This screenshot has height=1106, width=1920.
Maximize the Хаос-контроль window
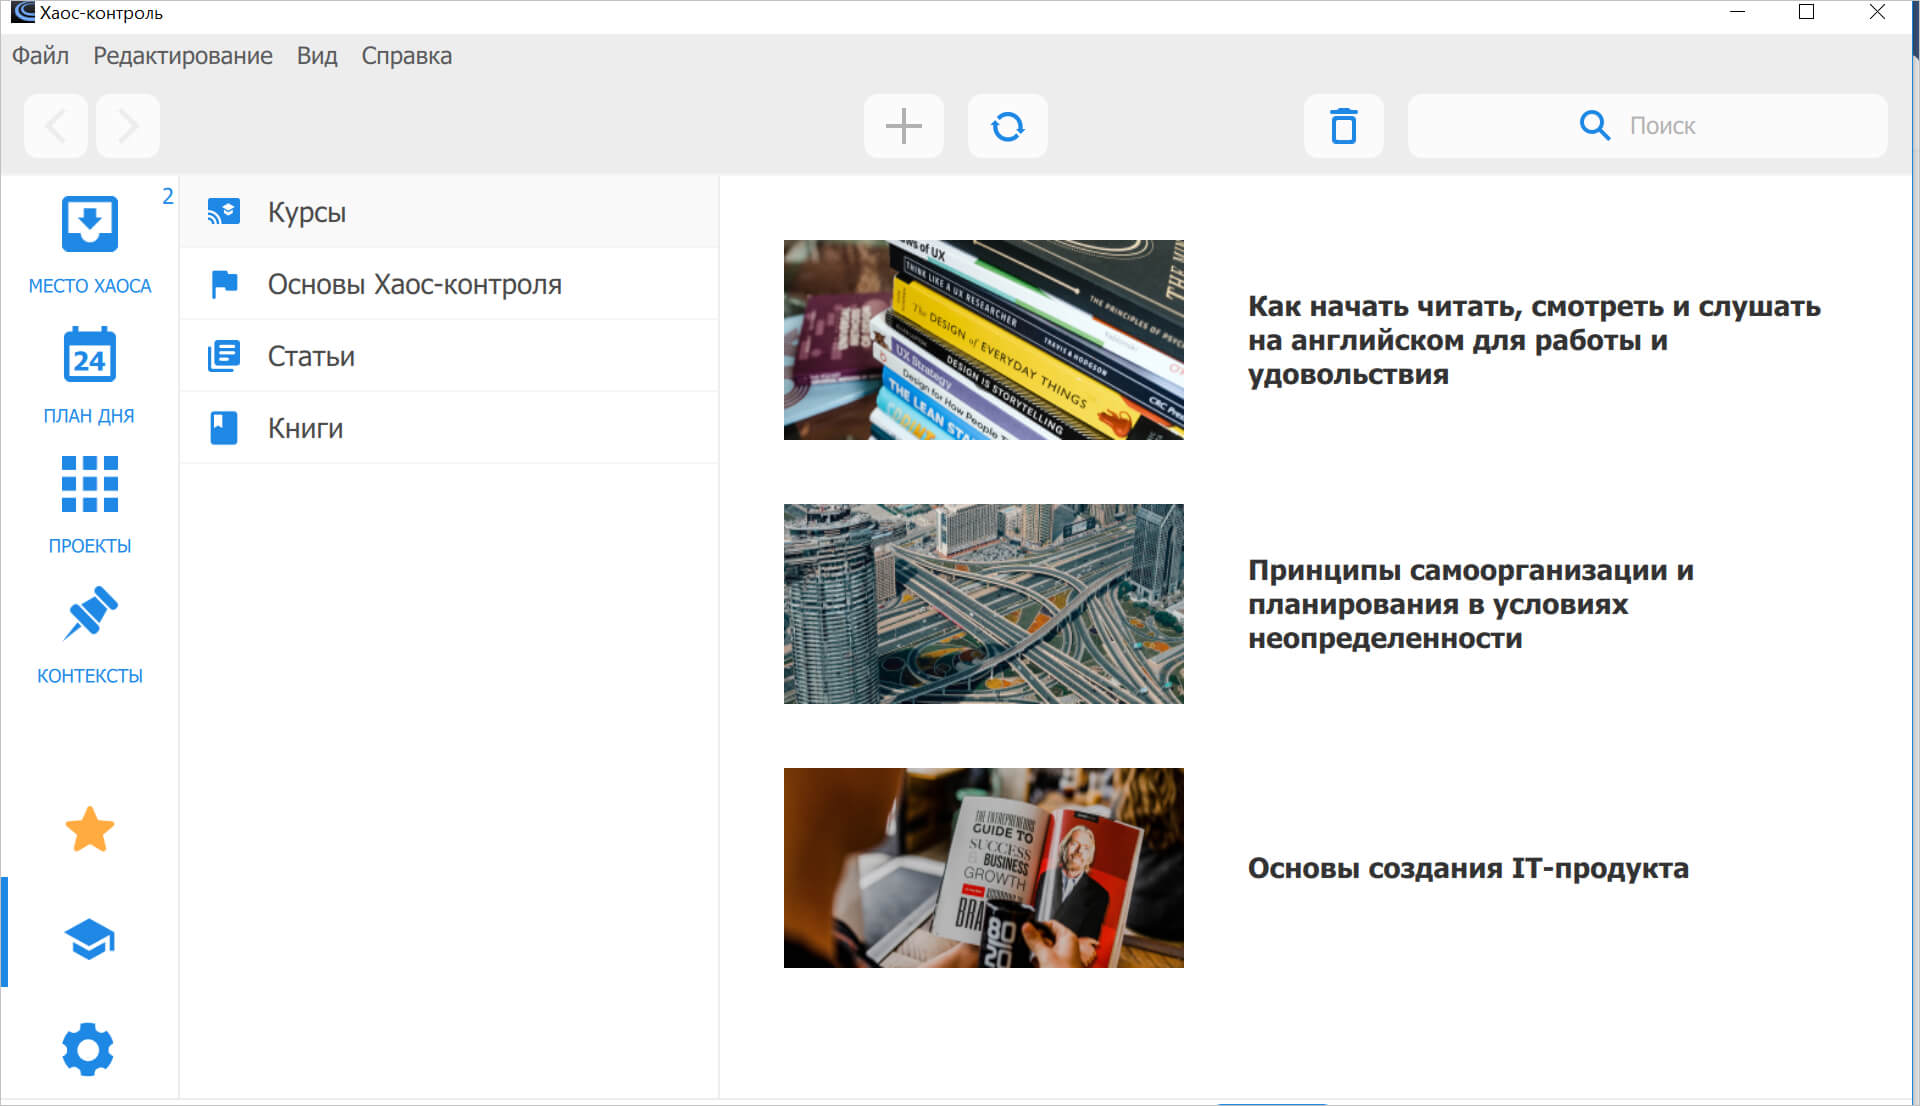[x=1806, y=12]
